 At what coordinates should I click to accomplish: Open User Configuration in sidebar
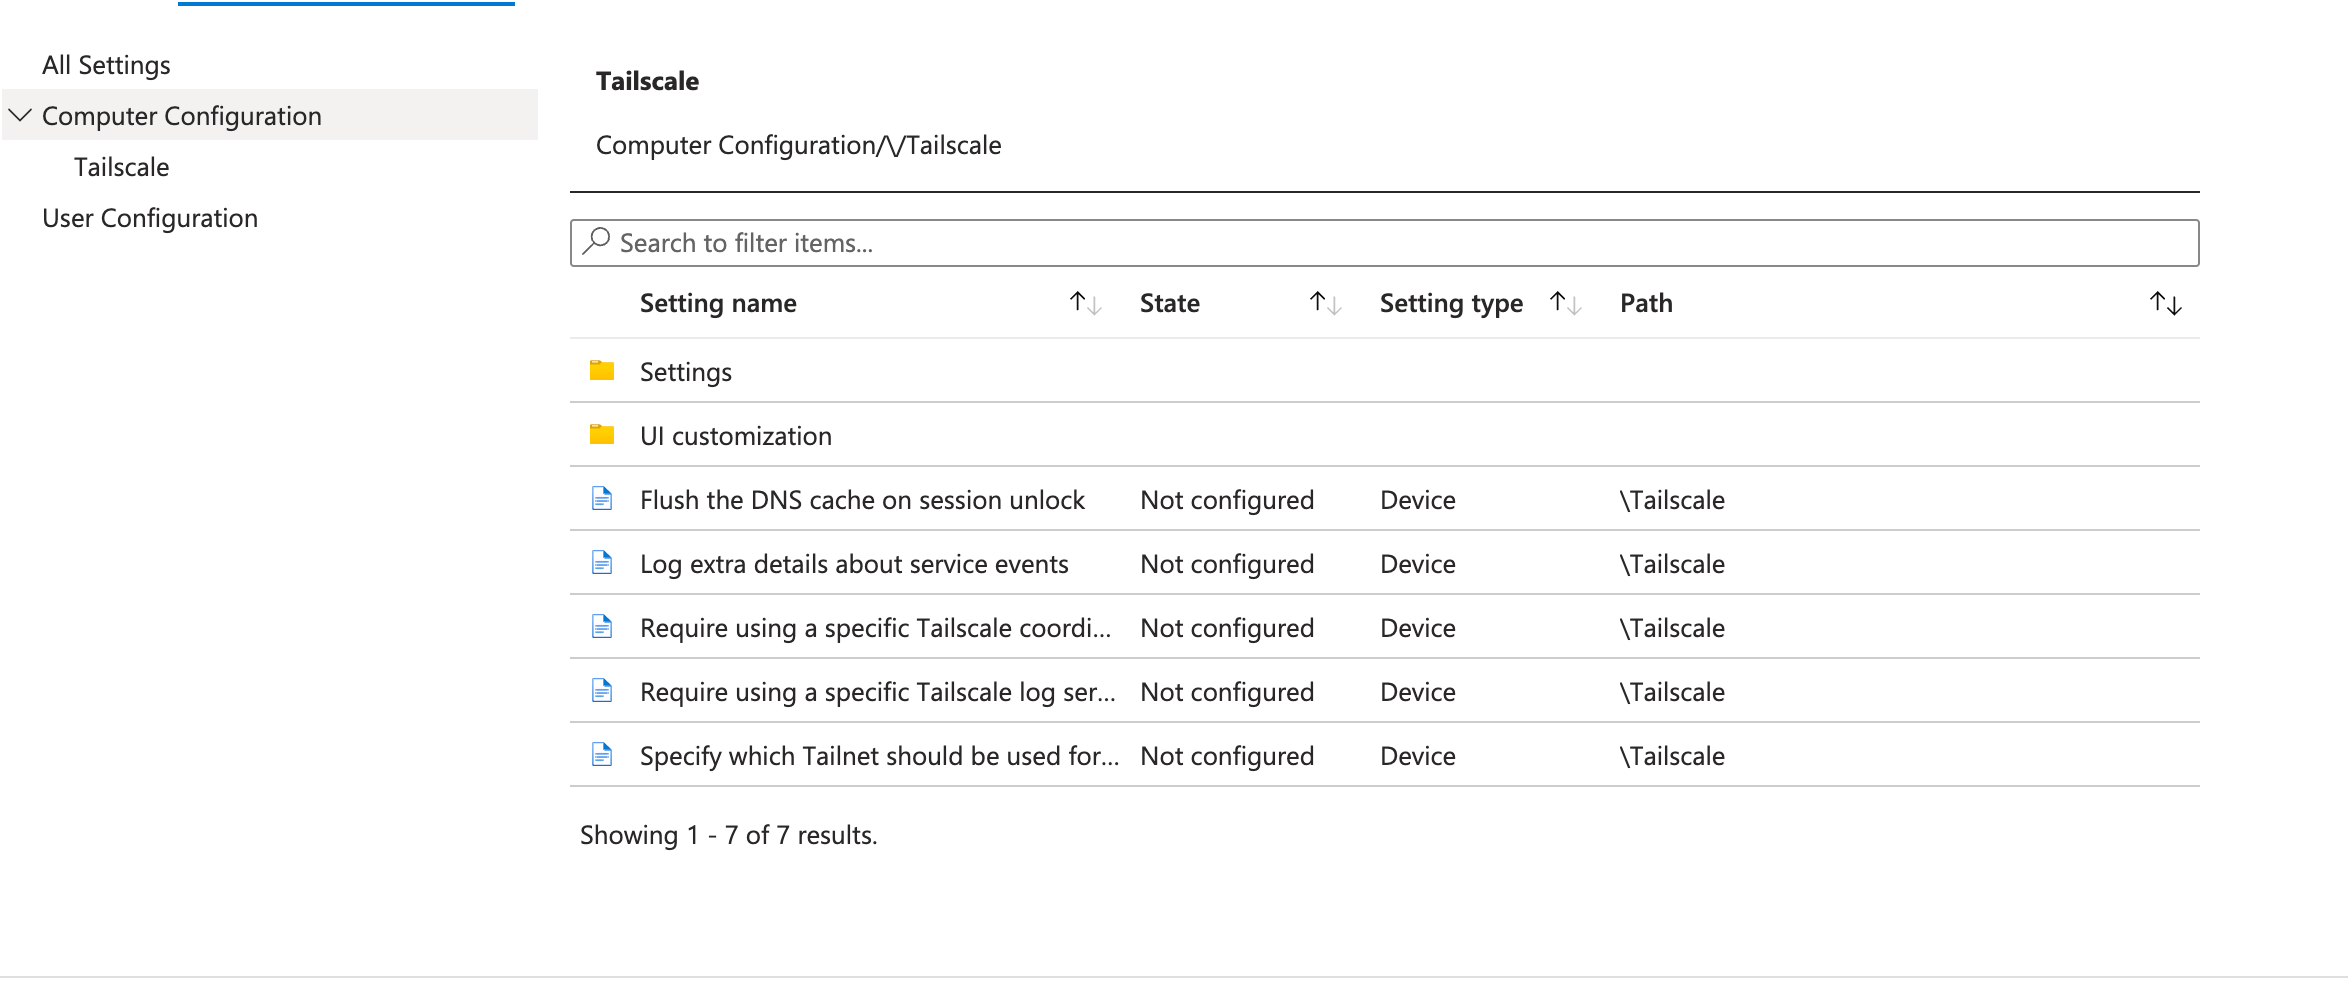pos(150,218)
